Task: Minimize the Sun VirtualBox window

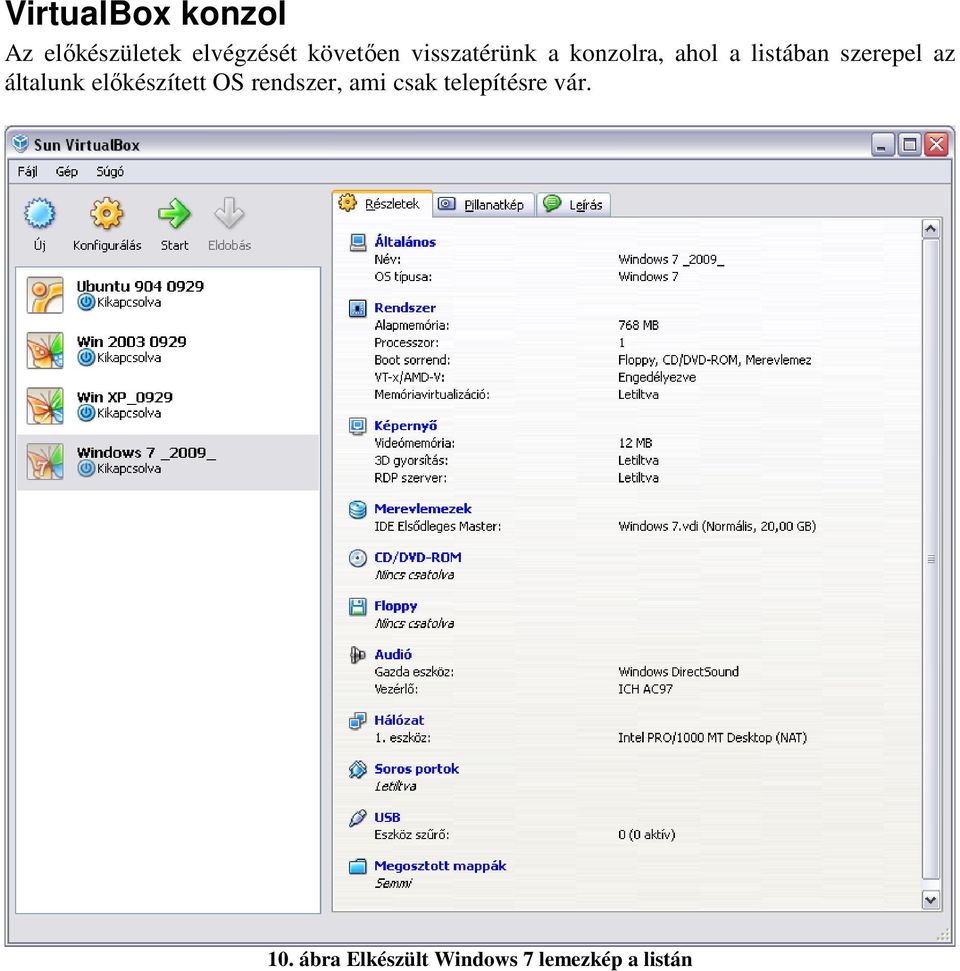Action: [x=882, y=144]
